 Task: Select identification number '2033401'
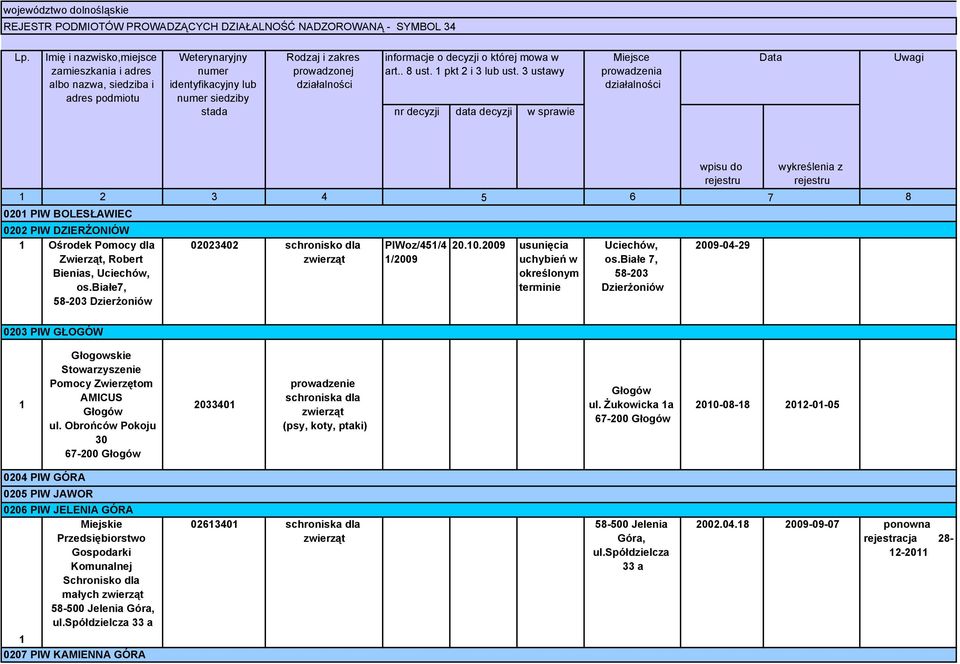(x=214, y=405)
